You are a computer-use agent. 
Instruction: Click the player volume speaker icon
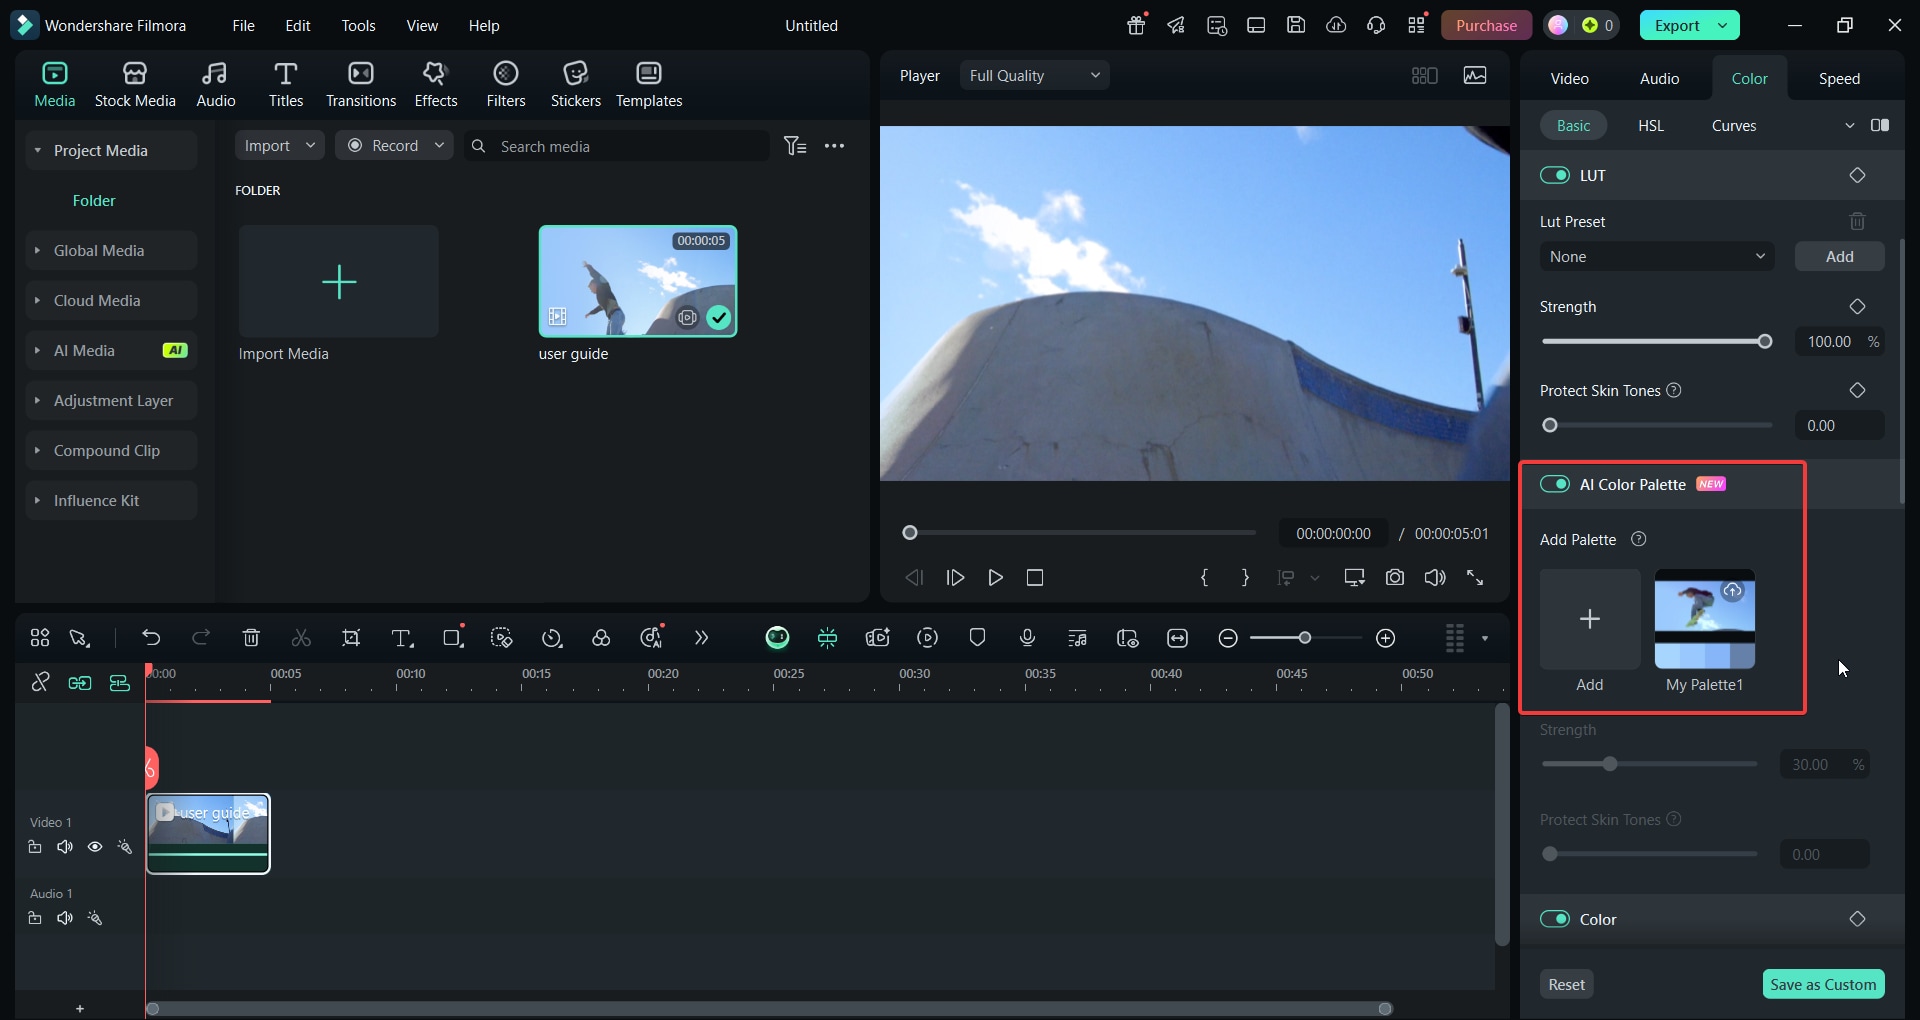pyautogui.click(x=1435, y=578)
